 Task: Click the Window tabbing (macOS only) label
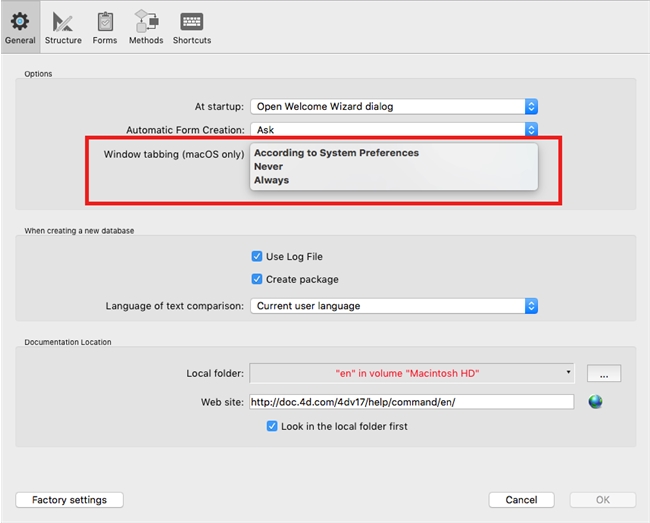[174, 154]
